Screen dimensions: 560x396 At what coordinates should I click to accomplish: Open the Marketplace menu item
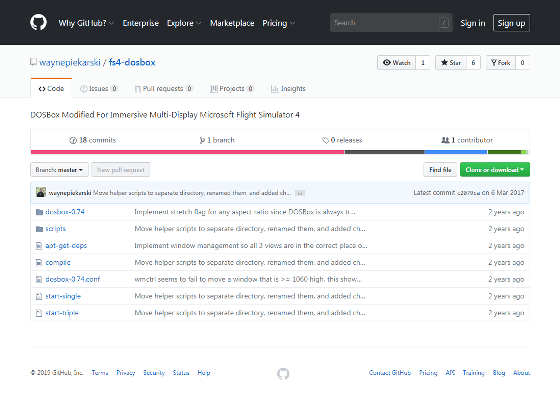coord(232,23)
